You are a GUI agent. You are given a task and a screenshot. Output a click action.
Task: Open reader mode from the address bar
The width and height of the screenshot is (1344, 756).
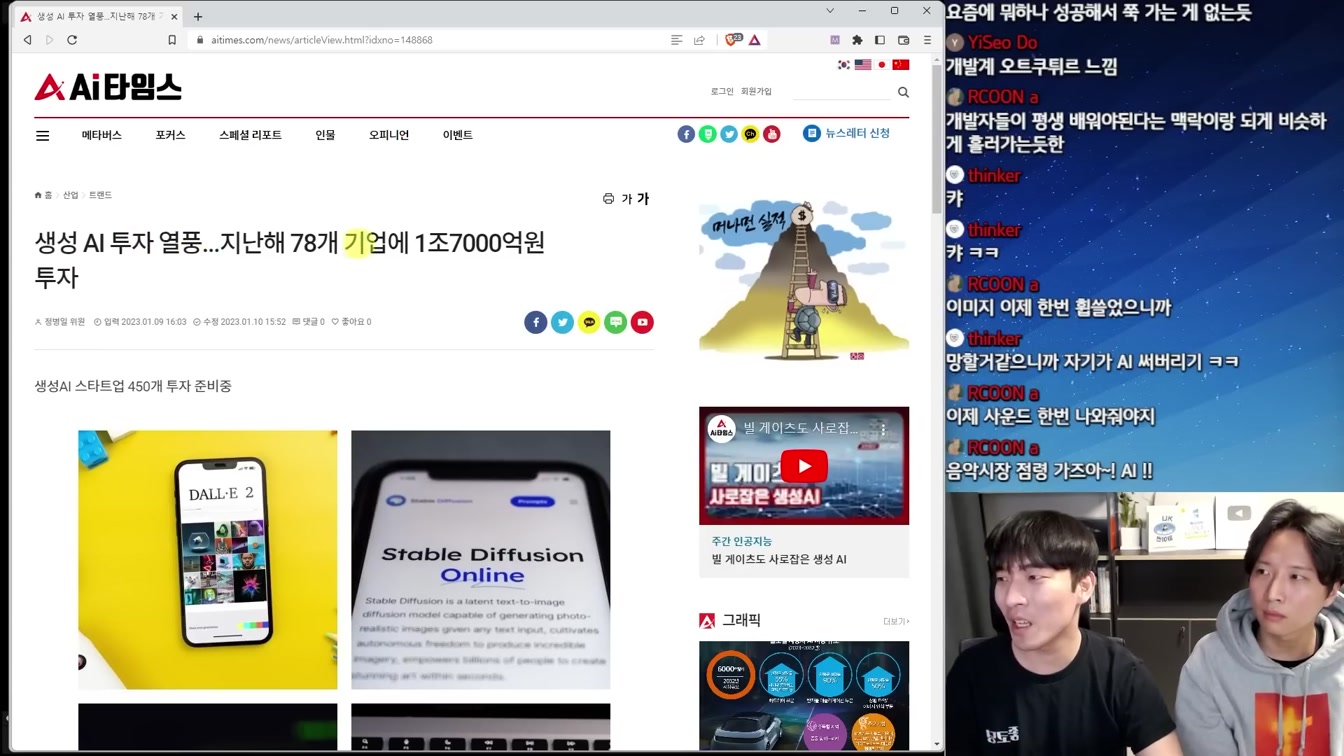point(676,40)
